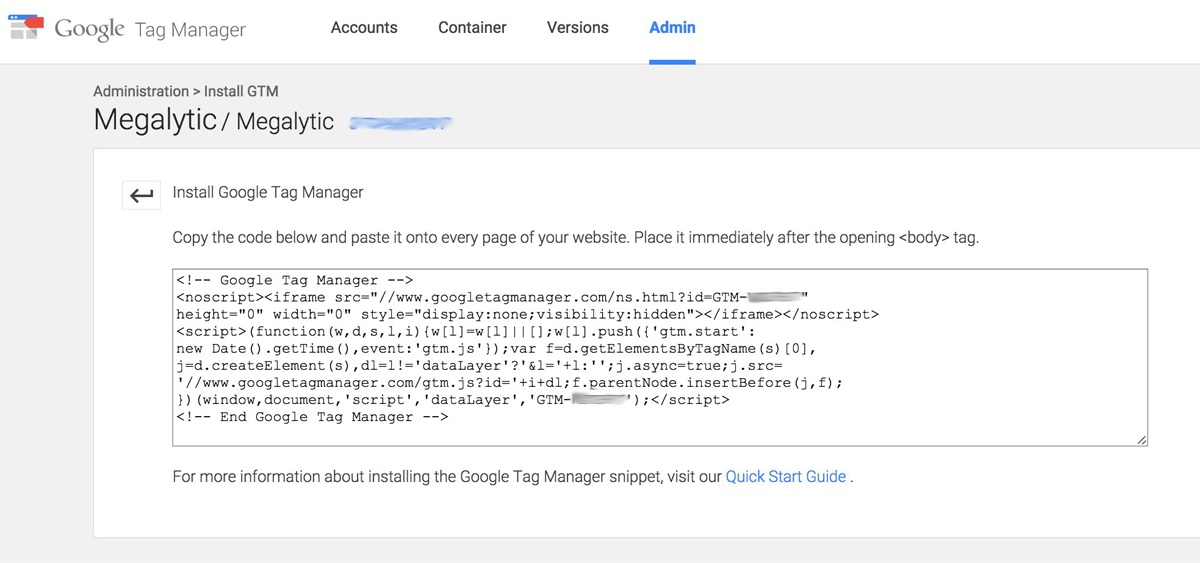Click the textarea resize handle corner
The height and width of the screenshot is (563, 1200).
coord(1141,439)
